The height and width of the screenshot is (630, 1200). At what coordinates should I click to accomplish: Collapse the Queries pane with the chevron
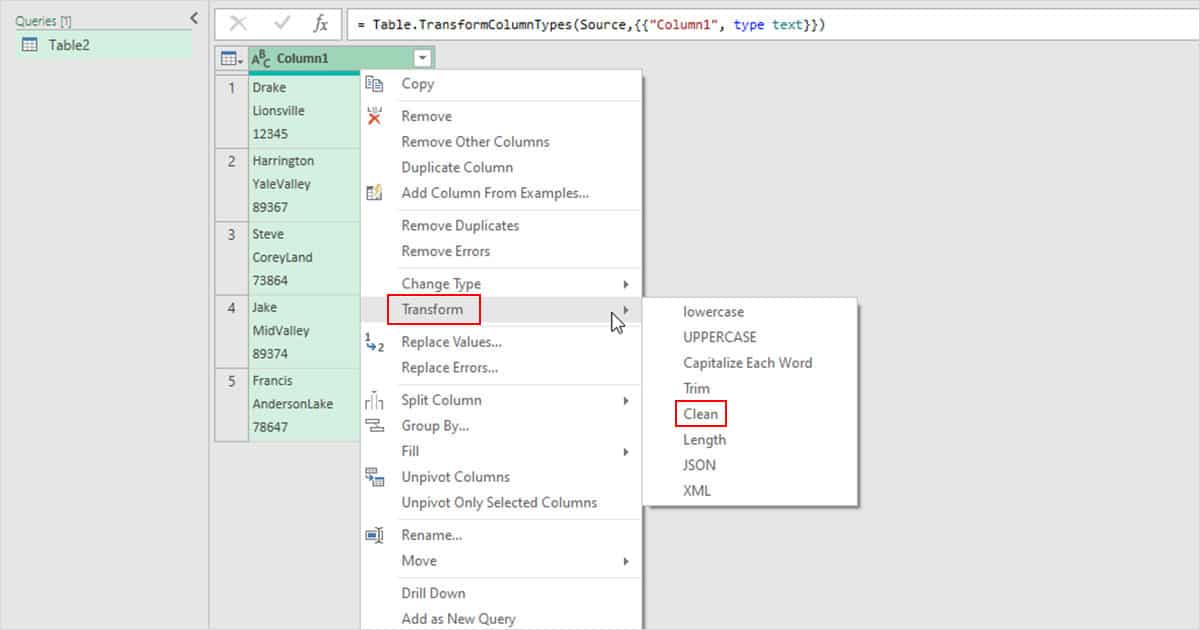pyautogui.click(x=193, y=17)
